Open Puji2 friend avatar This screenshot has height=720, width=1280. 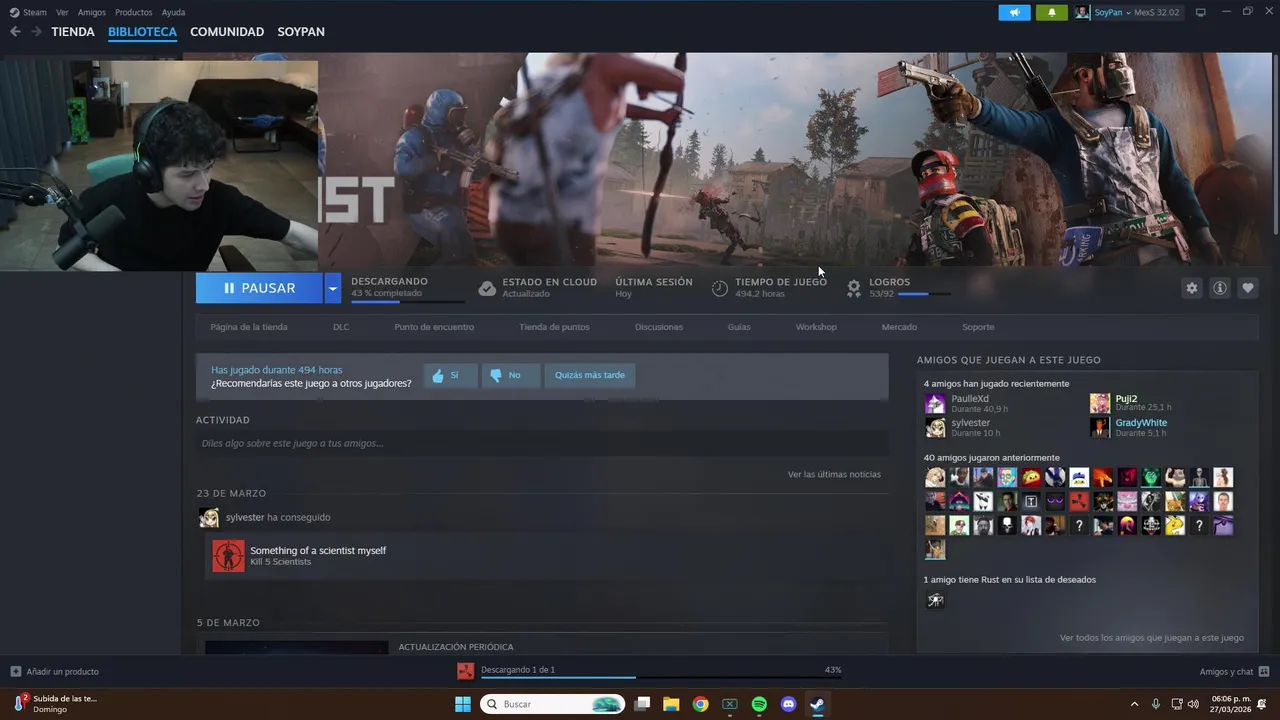tap(1100, 404)
